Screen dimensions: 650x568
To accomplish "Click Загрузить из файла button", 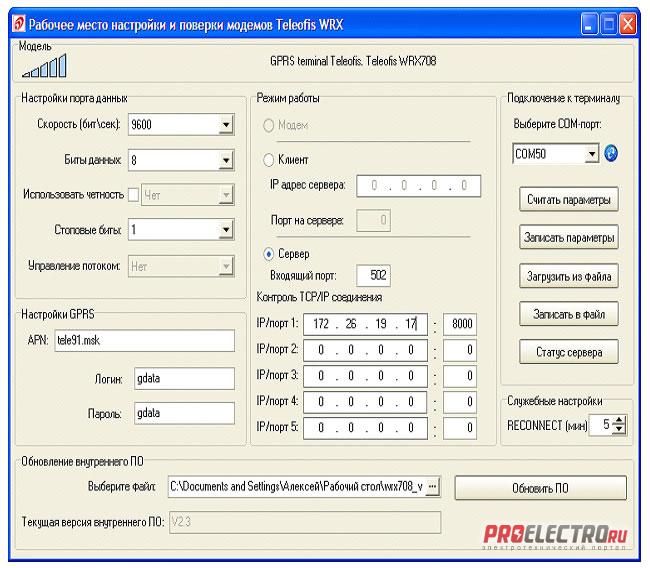I will point(569,276).
